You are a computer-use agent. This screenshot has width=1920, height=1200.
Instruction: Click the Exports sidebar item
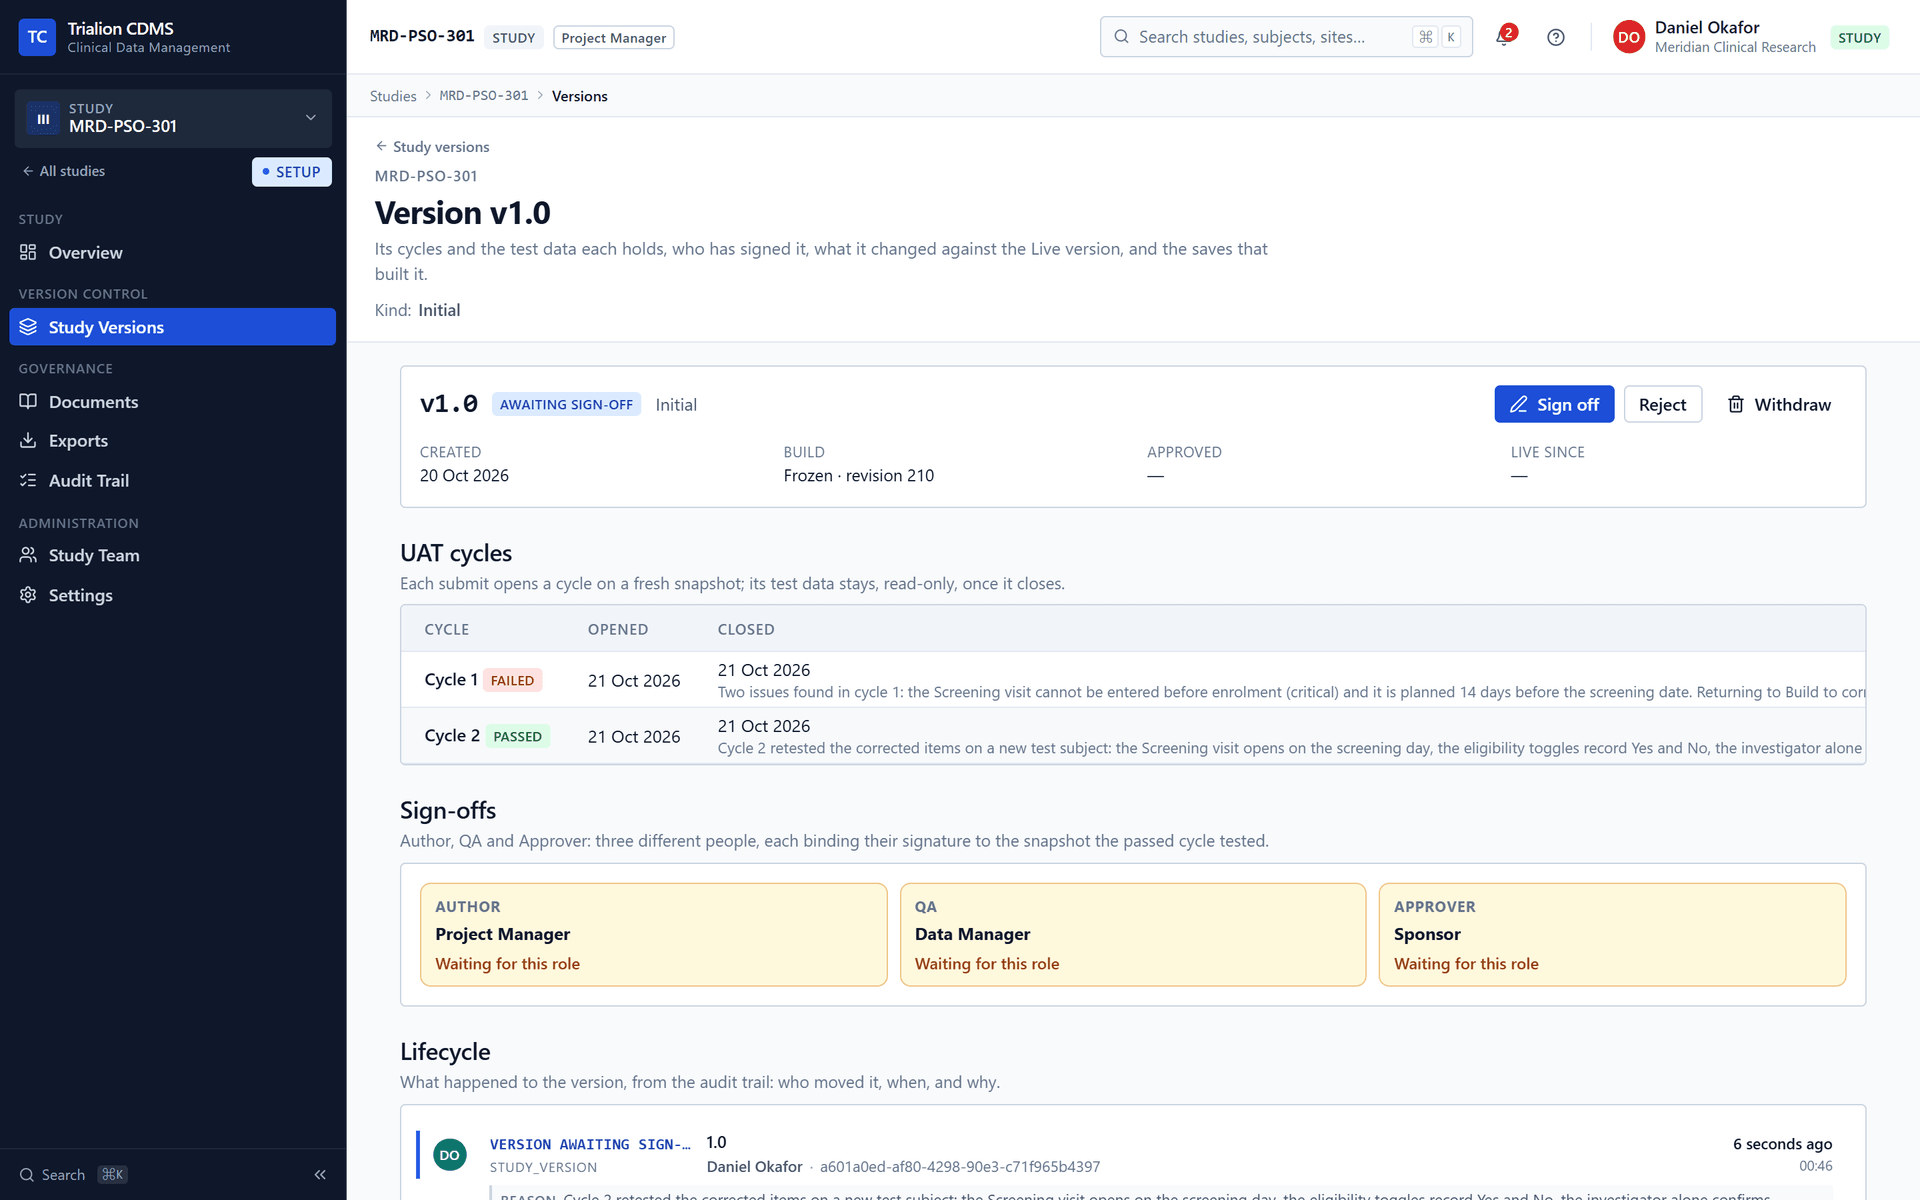[x=172, y=440]
